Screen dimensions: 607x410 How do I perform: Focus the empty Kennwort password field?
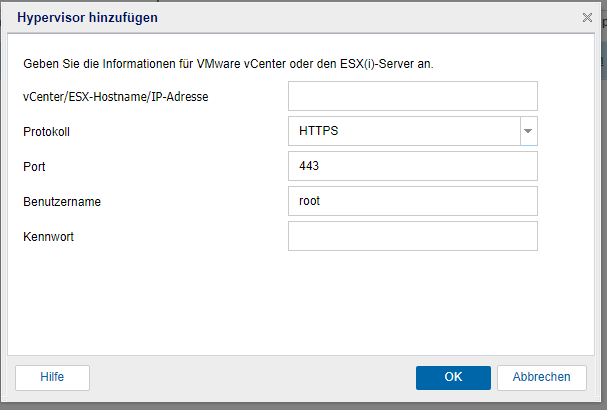413,236
